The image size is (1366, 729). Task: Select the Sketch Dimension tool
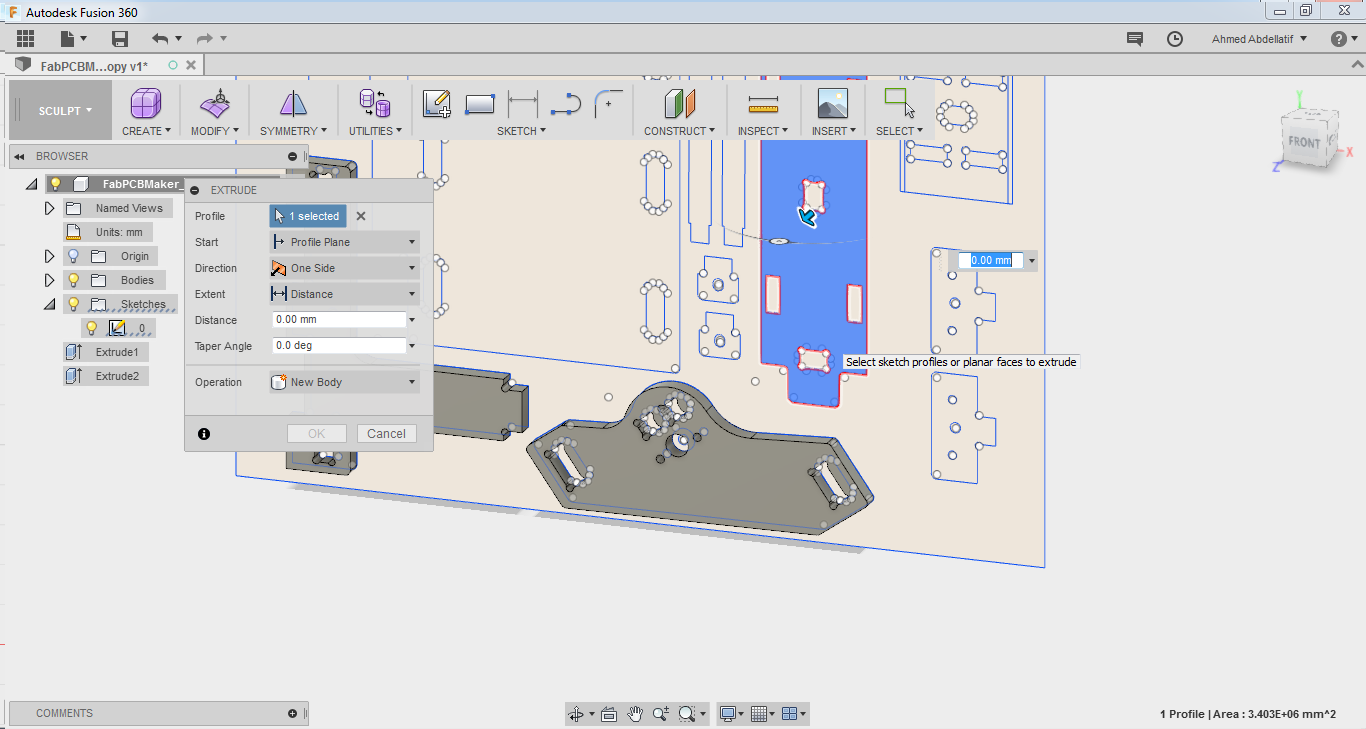point(523,102)
